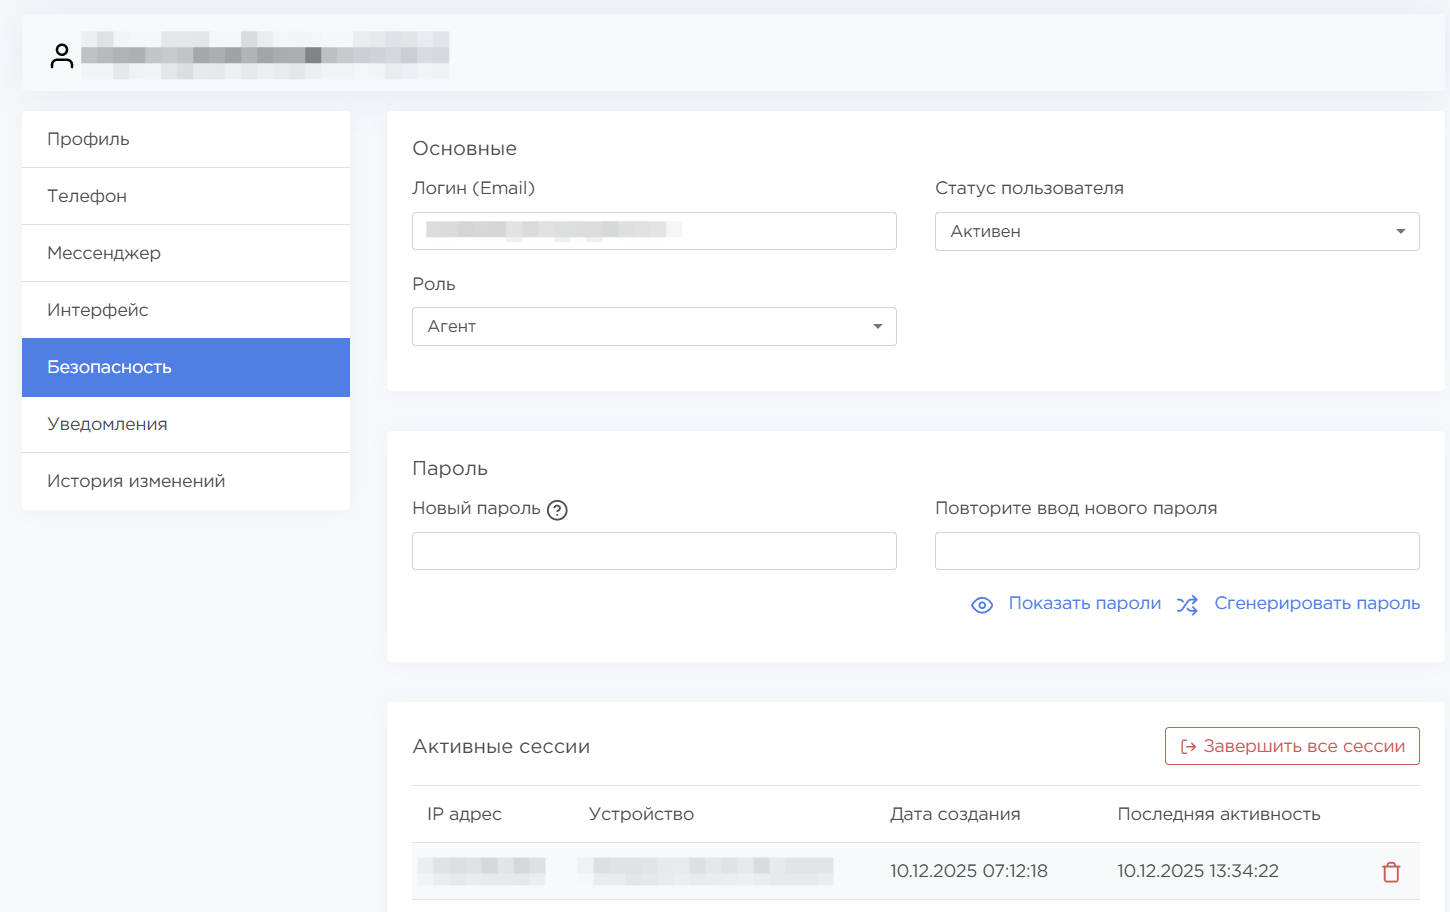Open the Уведомления section
The width and height of the screenshot is (1450, 912).
click(186, 424)
